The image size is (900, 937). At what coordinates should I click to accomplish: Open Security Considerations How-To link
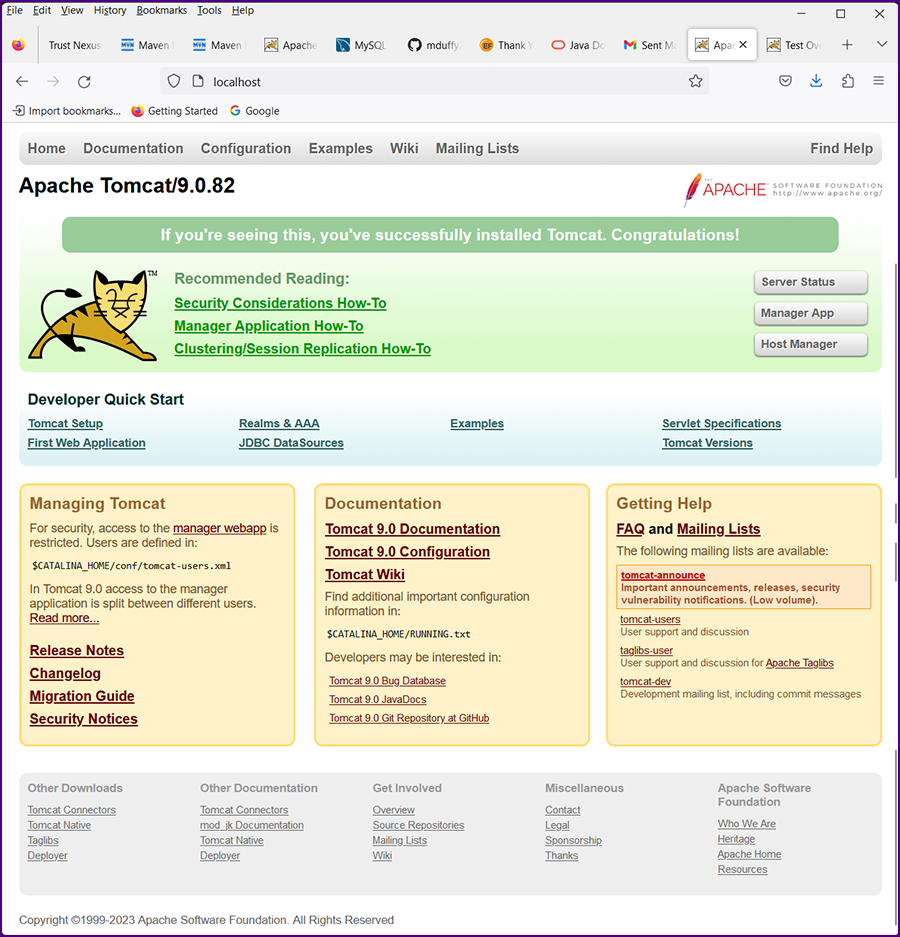tap(280, 303)
